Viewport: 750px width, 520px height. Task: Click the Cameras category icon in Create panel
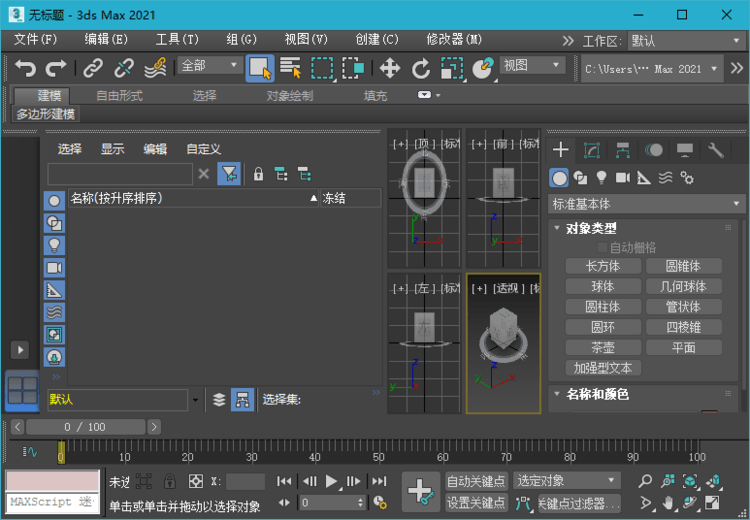(x=623, y=177)
